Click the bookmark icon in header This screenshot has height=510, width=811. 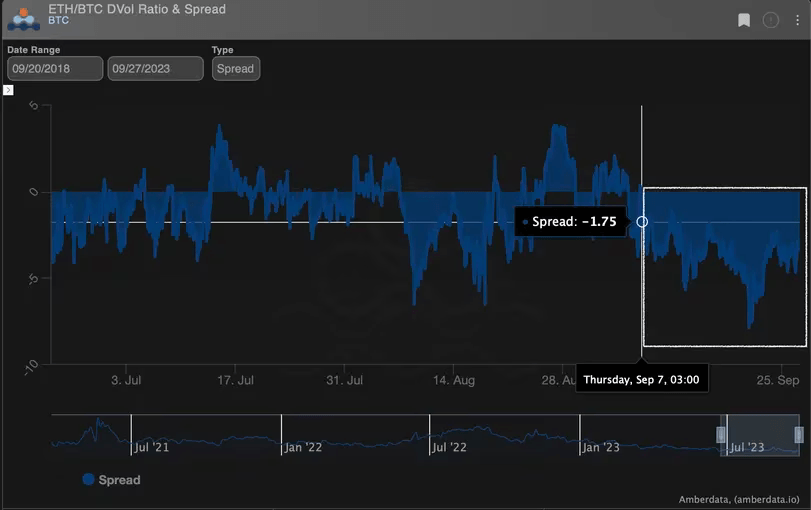[x=744, y=20]
